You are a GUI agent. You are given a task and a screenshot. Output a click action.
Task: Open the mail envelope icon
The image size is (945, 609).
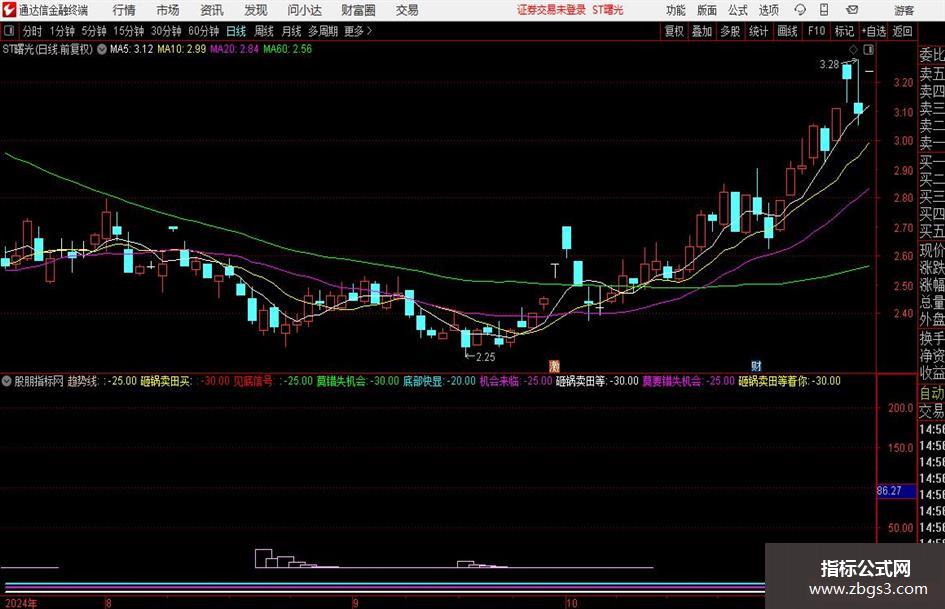[852, 10]
